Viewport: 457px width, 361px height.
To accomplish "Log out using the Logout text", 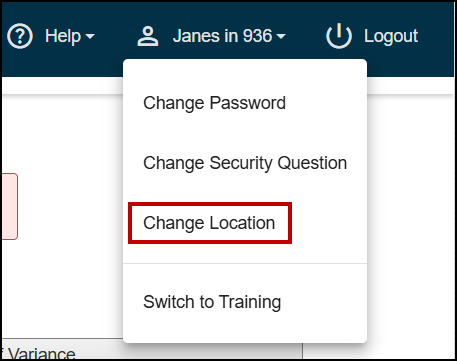I will pos(391,36).
